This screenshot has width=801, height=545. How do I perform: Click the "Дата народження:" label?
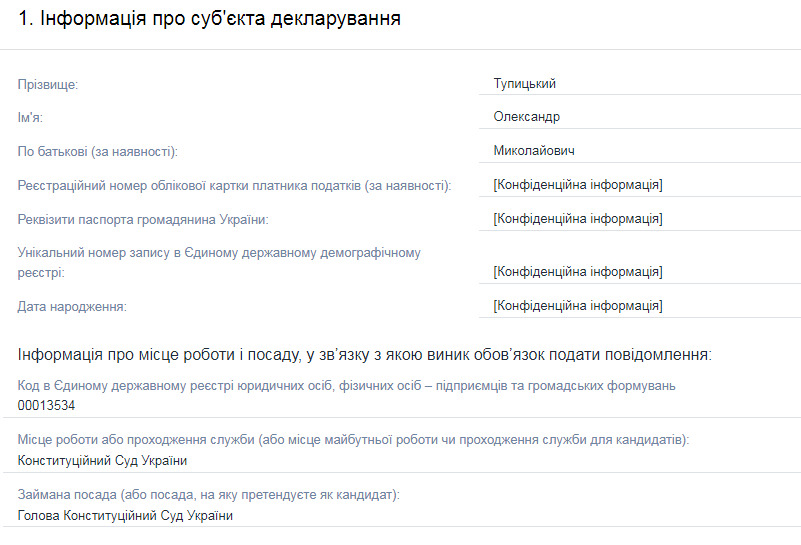click(x=72, y=306)
